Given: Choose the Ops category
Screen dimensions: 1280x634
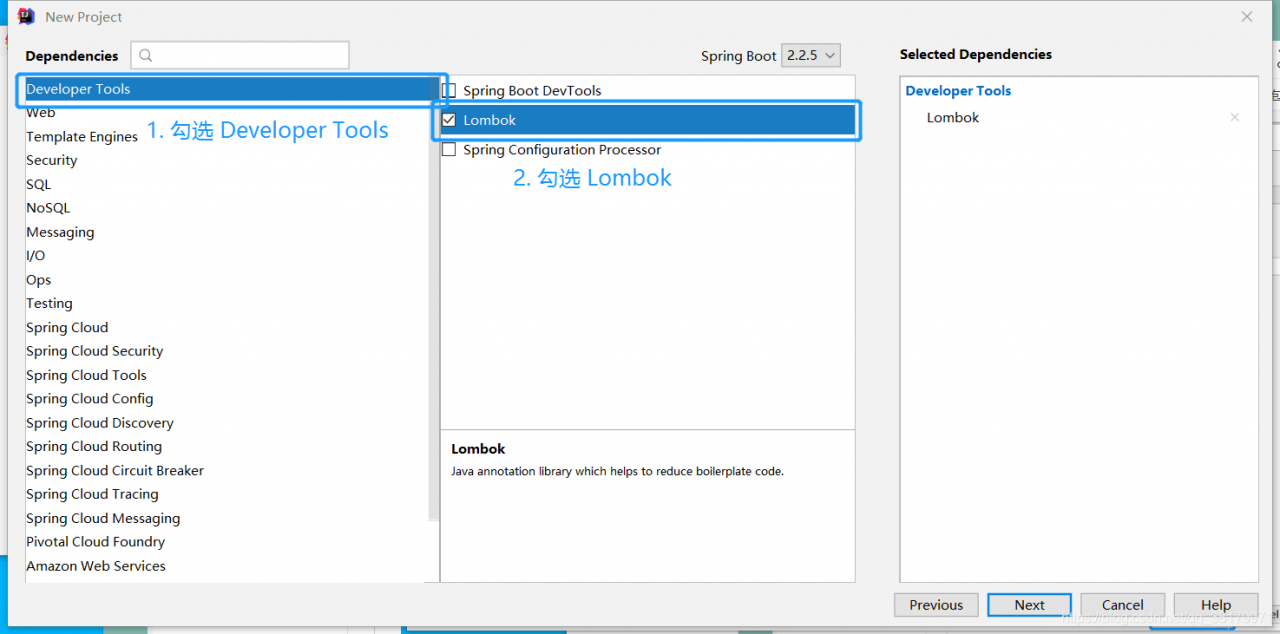Looking at the screenshot, I should pyautogui.click(x=39, y=280).
